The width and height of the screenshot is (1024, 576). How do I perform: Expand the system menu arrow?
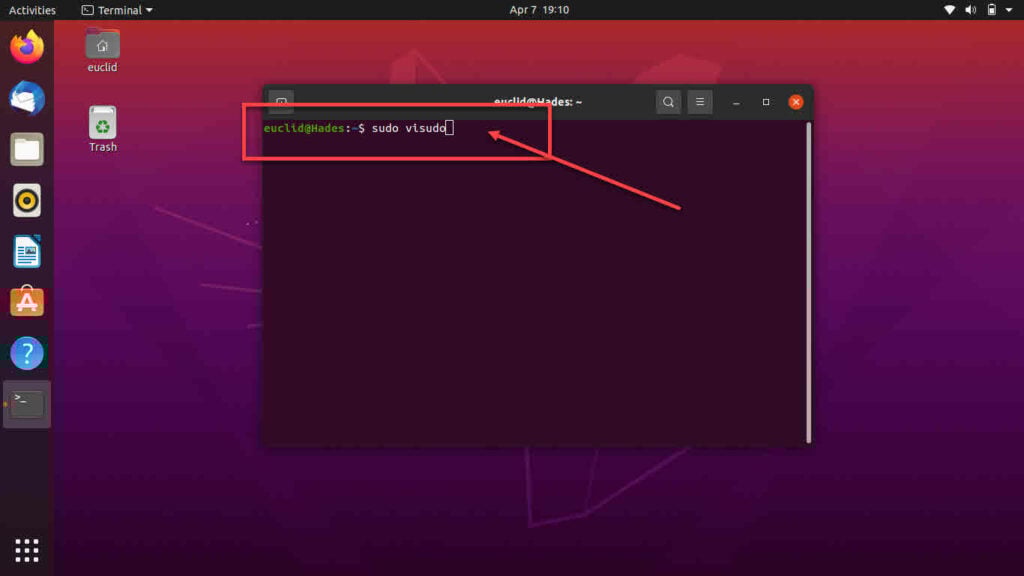tap(1009, 10)
